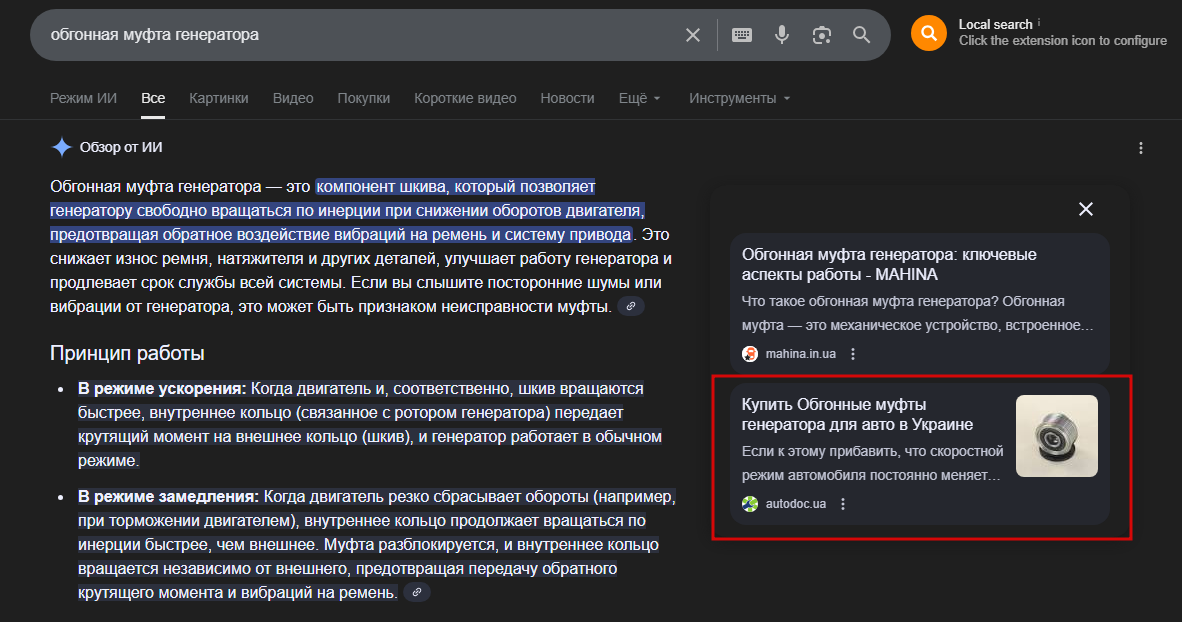
Task: Click the autodoc.ua domain text
Action: 795,504
